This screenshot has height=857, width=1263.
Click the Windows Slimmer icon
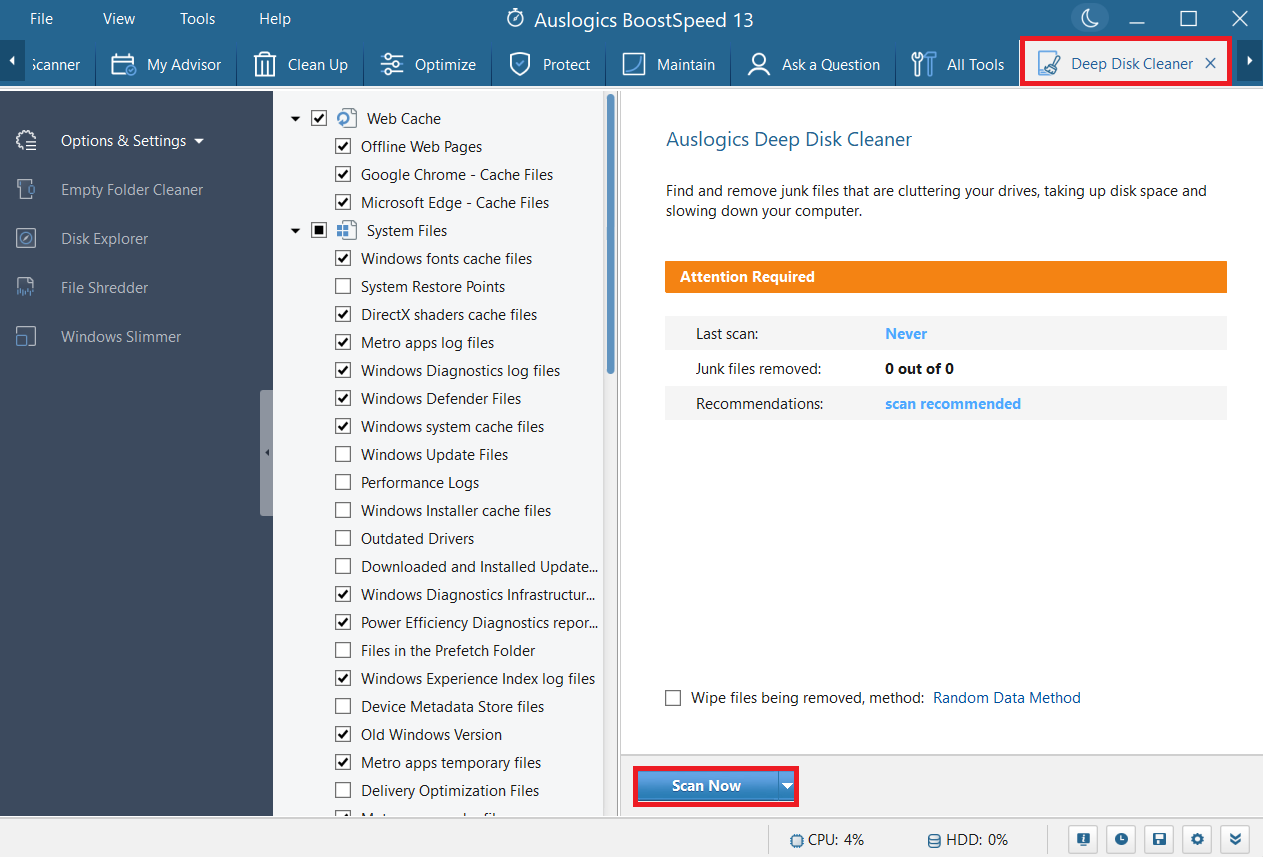27,337
